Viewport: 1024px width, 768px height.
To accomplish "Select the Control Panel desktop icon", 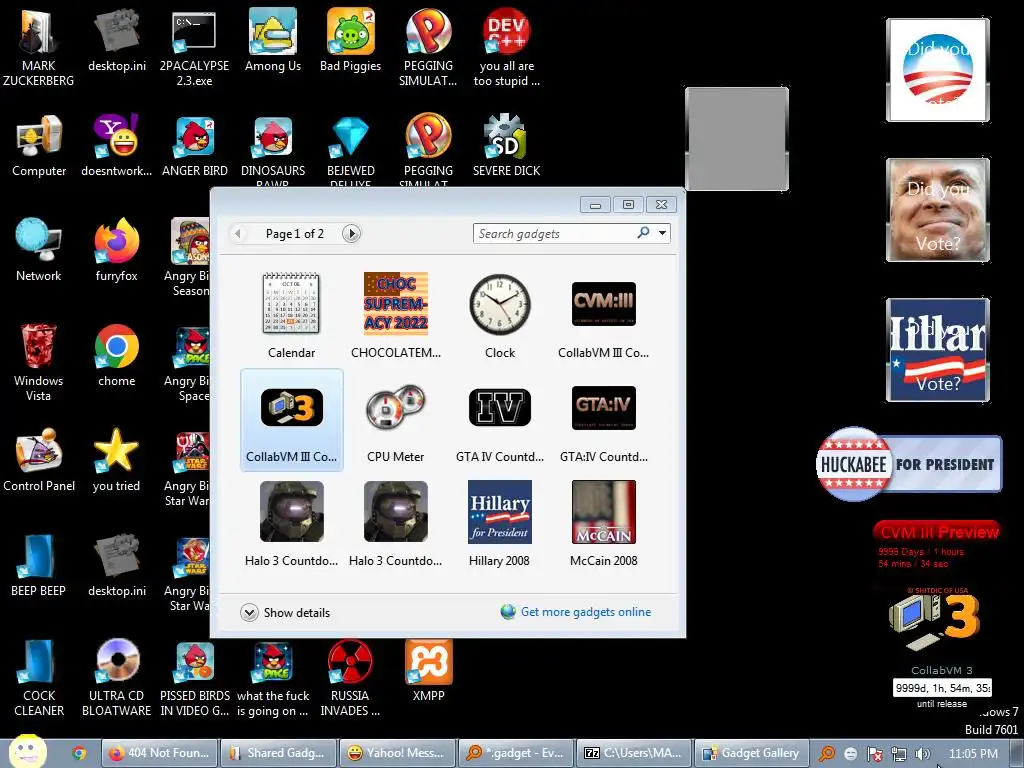I will coord(39,460).
